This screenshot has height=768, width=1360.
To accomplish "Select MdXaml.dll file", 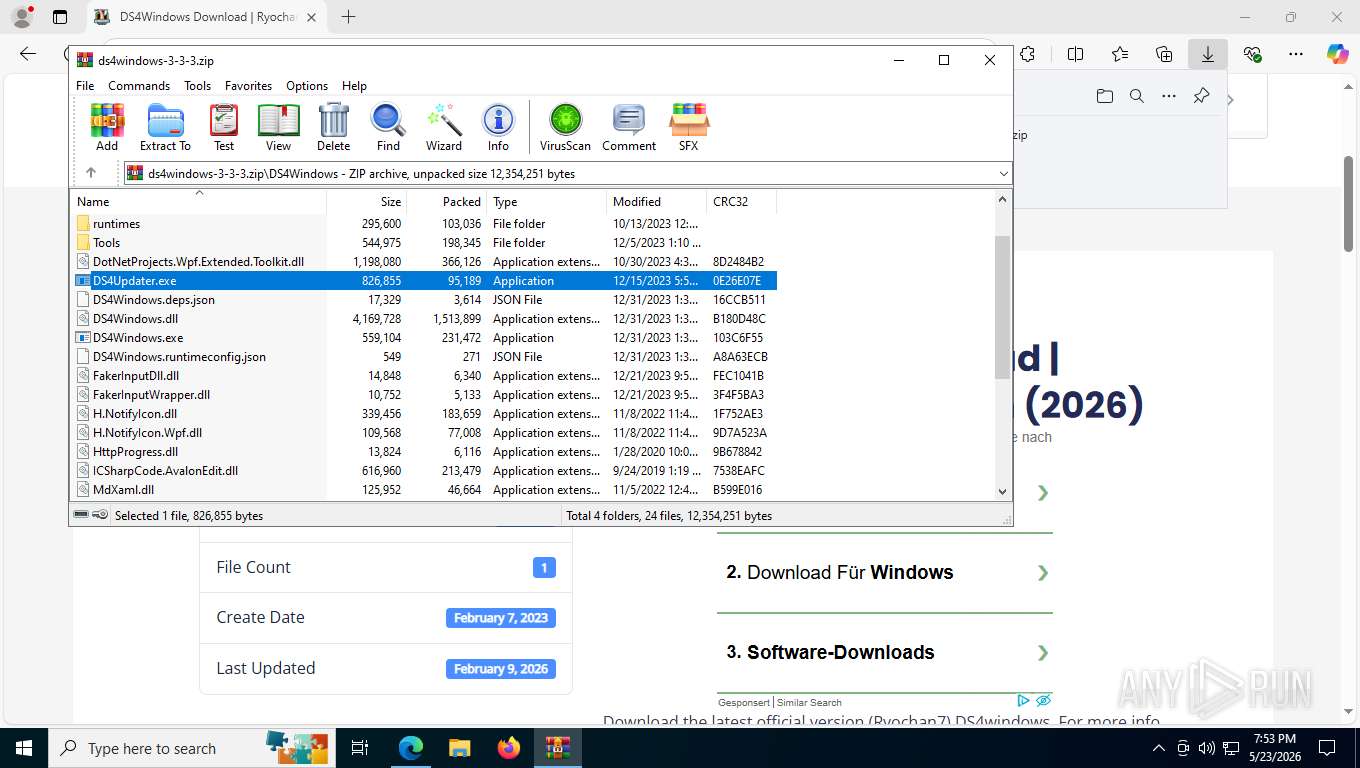I will tap(424, 490).
